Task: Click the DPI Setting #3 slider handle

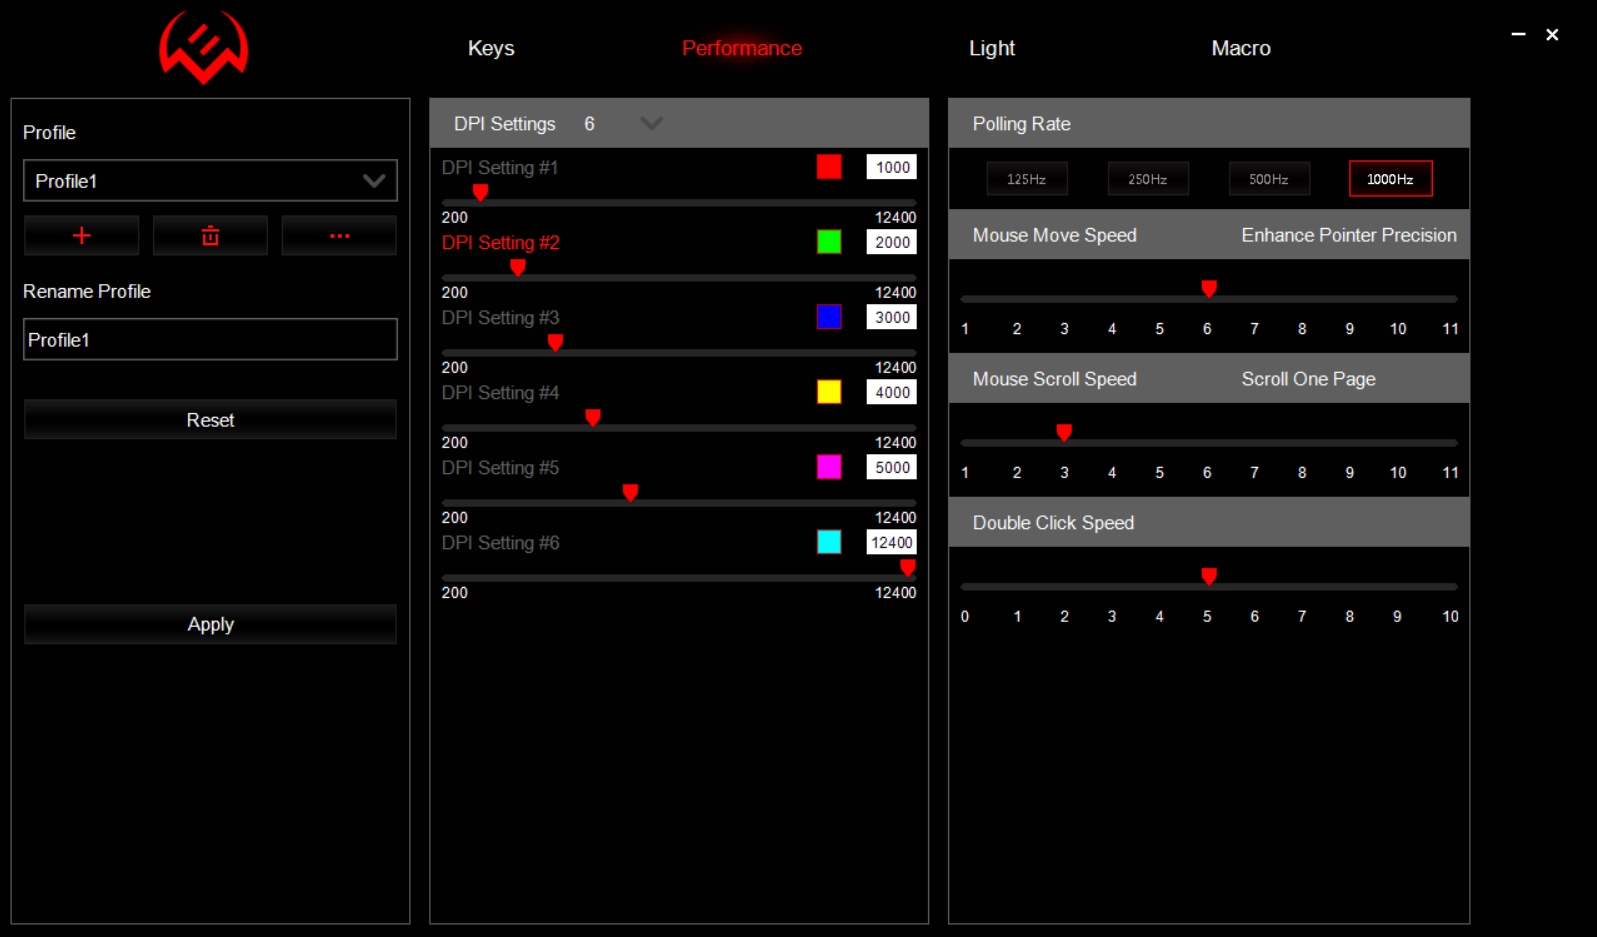Action: click(x=556, y=342)
